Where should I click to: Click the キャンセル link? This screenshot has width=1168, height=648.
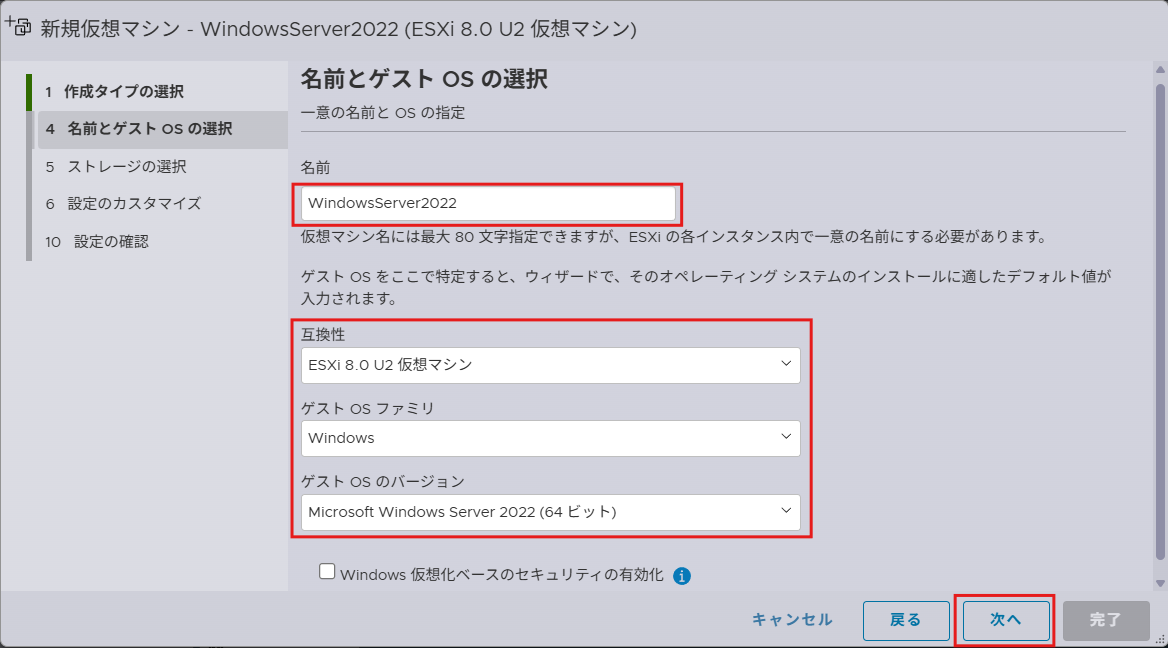(x=792, y=620)
